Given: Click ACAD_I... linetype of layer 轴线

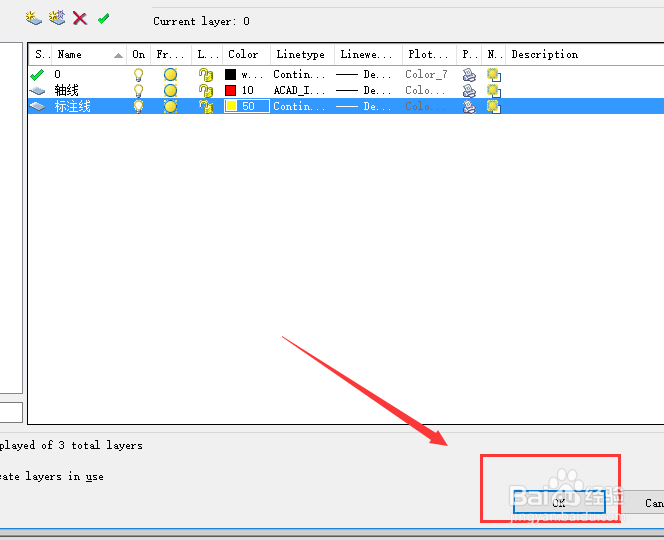Looking at the screenshot, I should pyautogui.click(x=299, y=91).
